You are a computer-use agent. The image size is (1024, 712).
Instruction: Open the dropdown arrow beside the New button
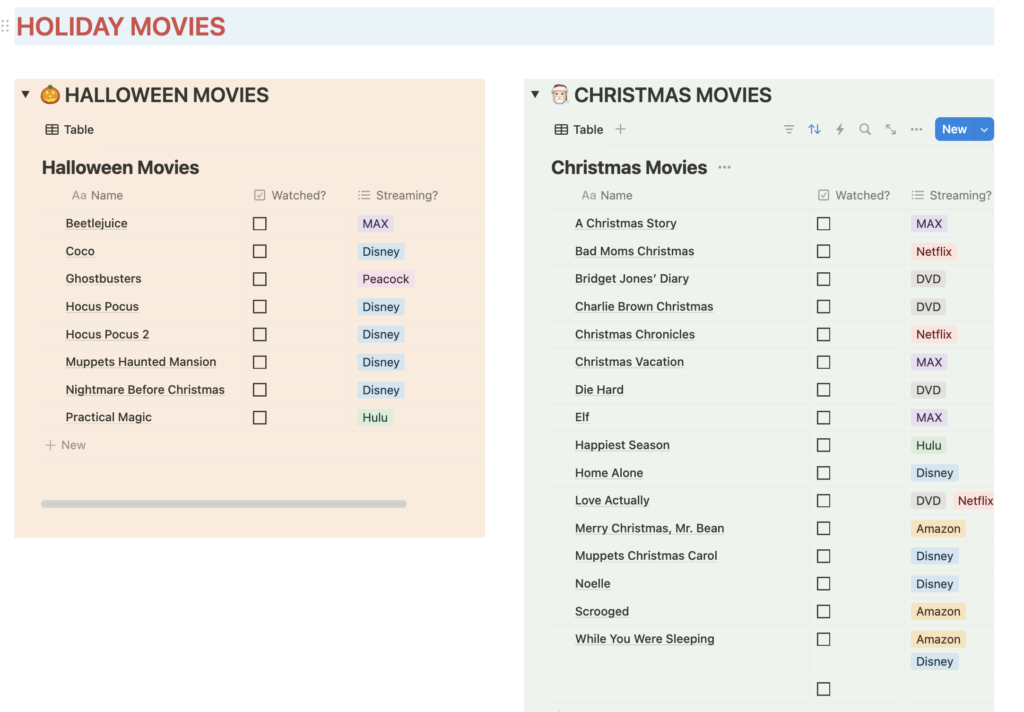(x=984, y=129)
